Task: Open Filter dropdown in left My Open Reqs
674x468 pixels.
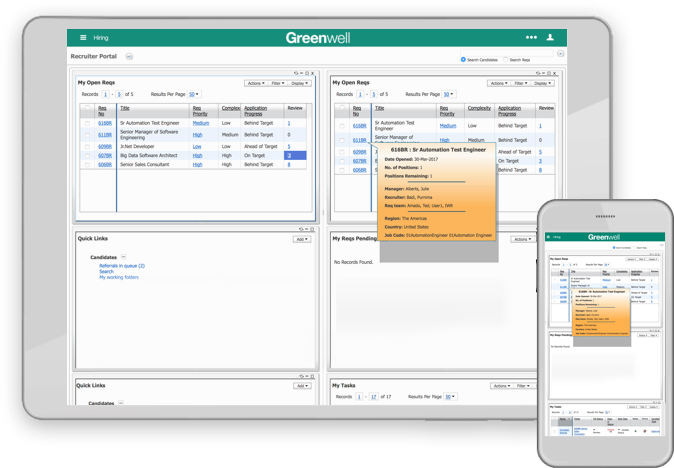Action: [278, 83]
